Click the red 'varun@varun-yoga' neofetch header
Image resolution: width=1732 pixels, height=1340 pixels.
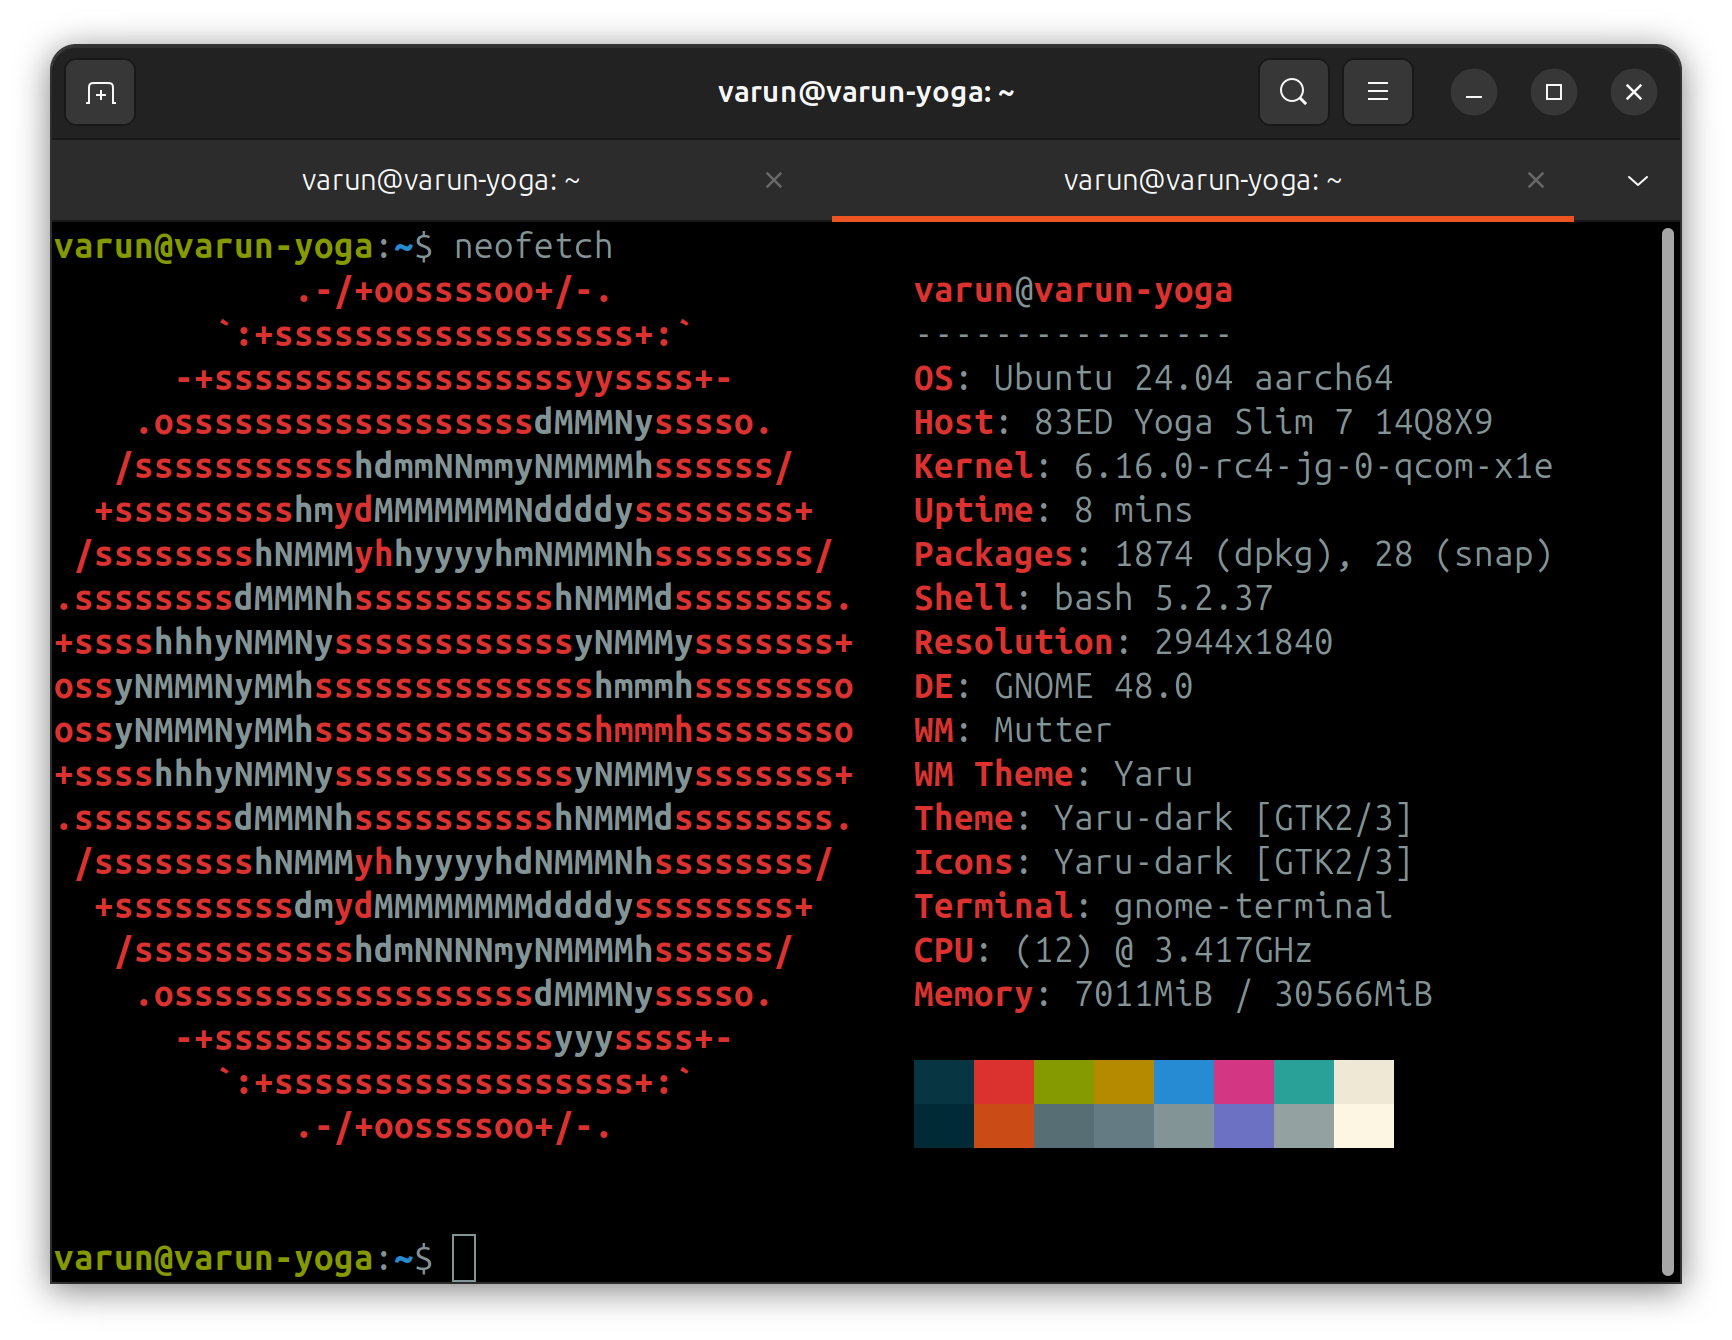(x=1073, y=291)
